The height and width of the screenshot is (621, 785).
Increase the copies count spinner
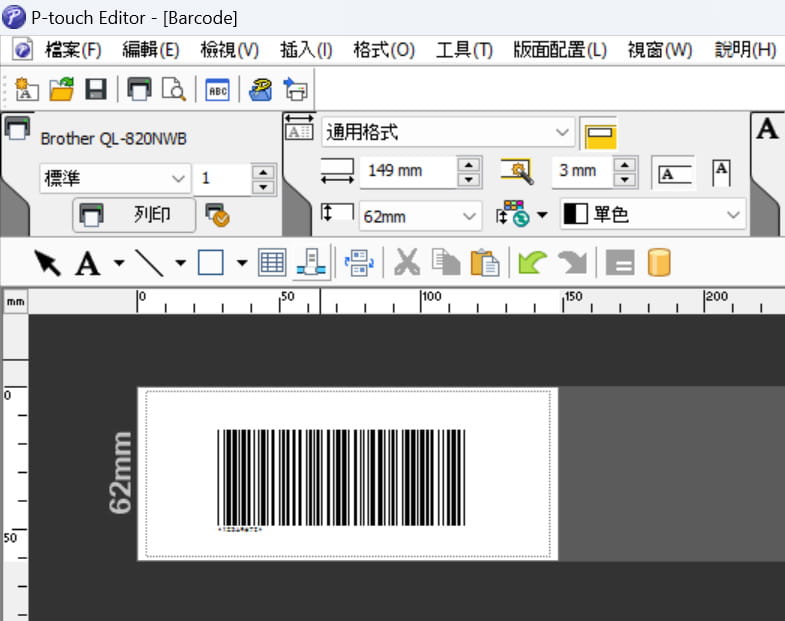263,172
